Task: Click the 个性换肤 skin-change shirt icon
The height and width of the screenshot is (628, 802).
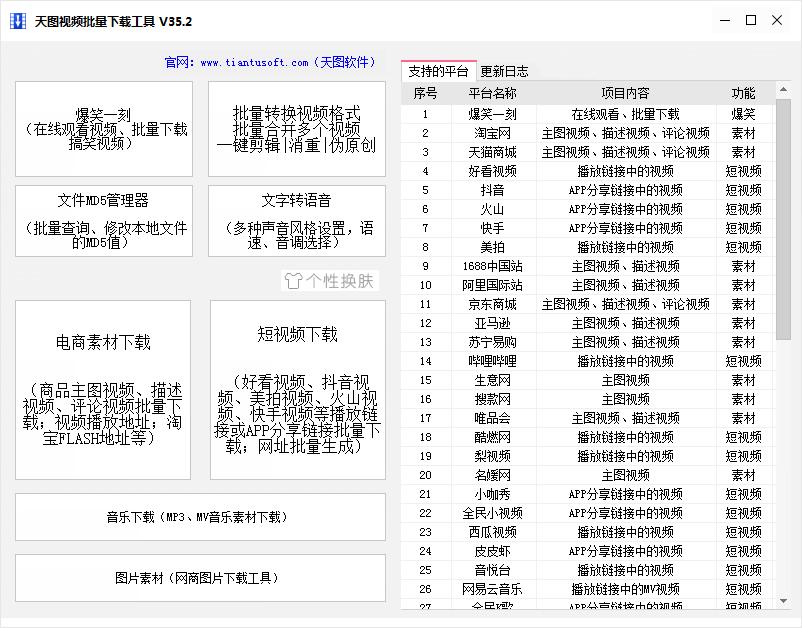Action: [294, 281]
